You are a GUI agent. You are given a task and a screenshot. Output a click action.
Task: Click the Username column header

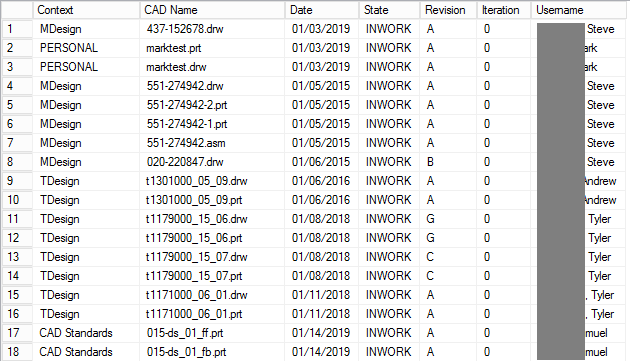point(578,10)
